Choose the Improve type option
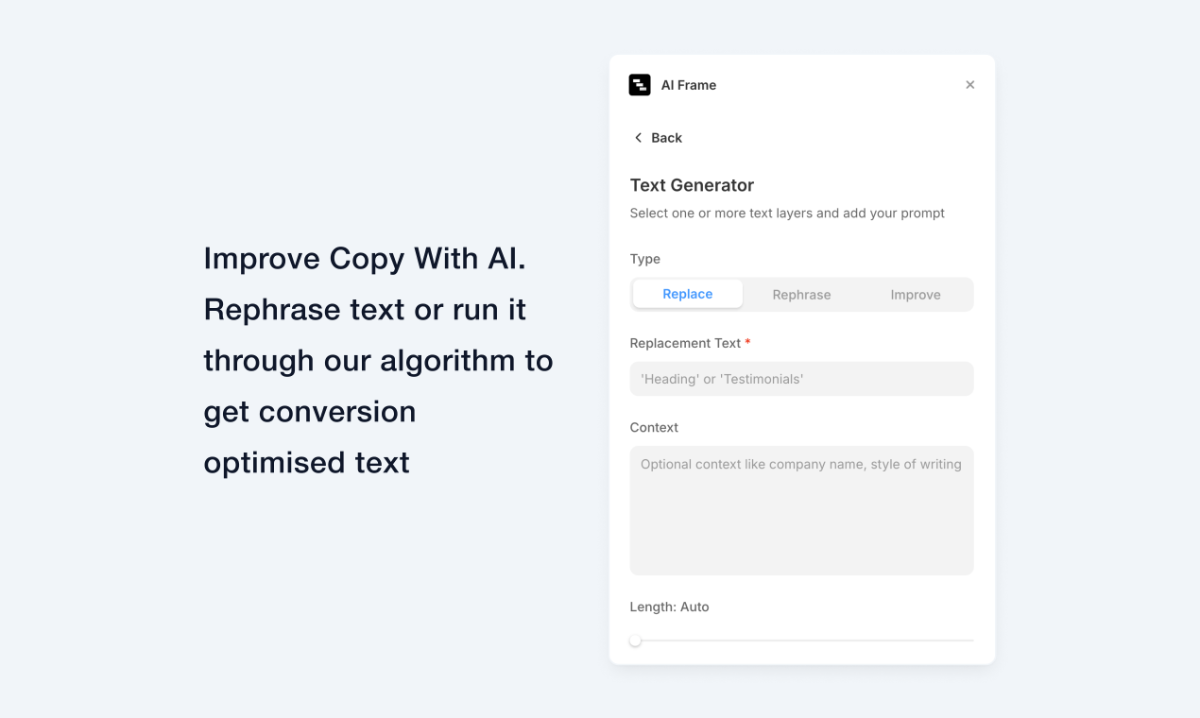The height and width of the screenshot is (718, 1200). 916,294
